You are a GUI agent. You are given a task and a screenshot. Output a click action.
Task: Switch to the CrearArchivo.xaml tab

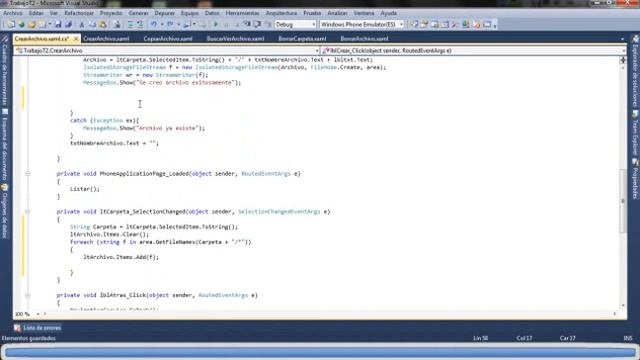(106, 39)
